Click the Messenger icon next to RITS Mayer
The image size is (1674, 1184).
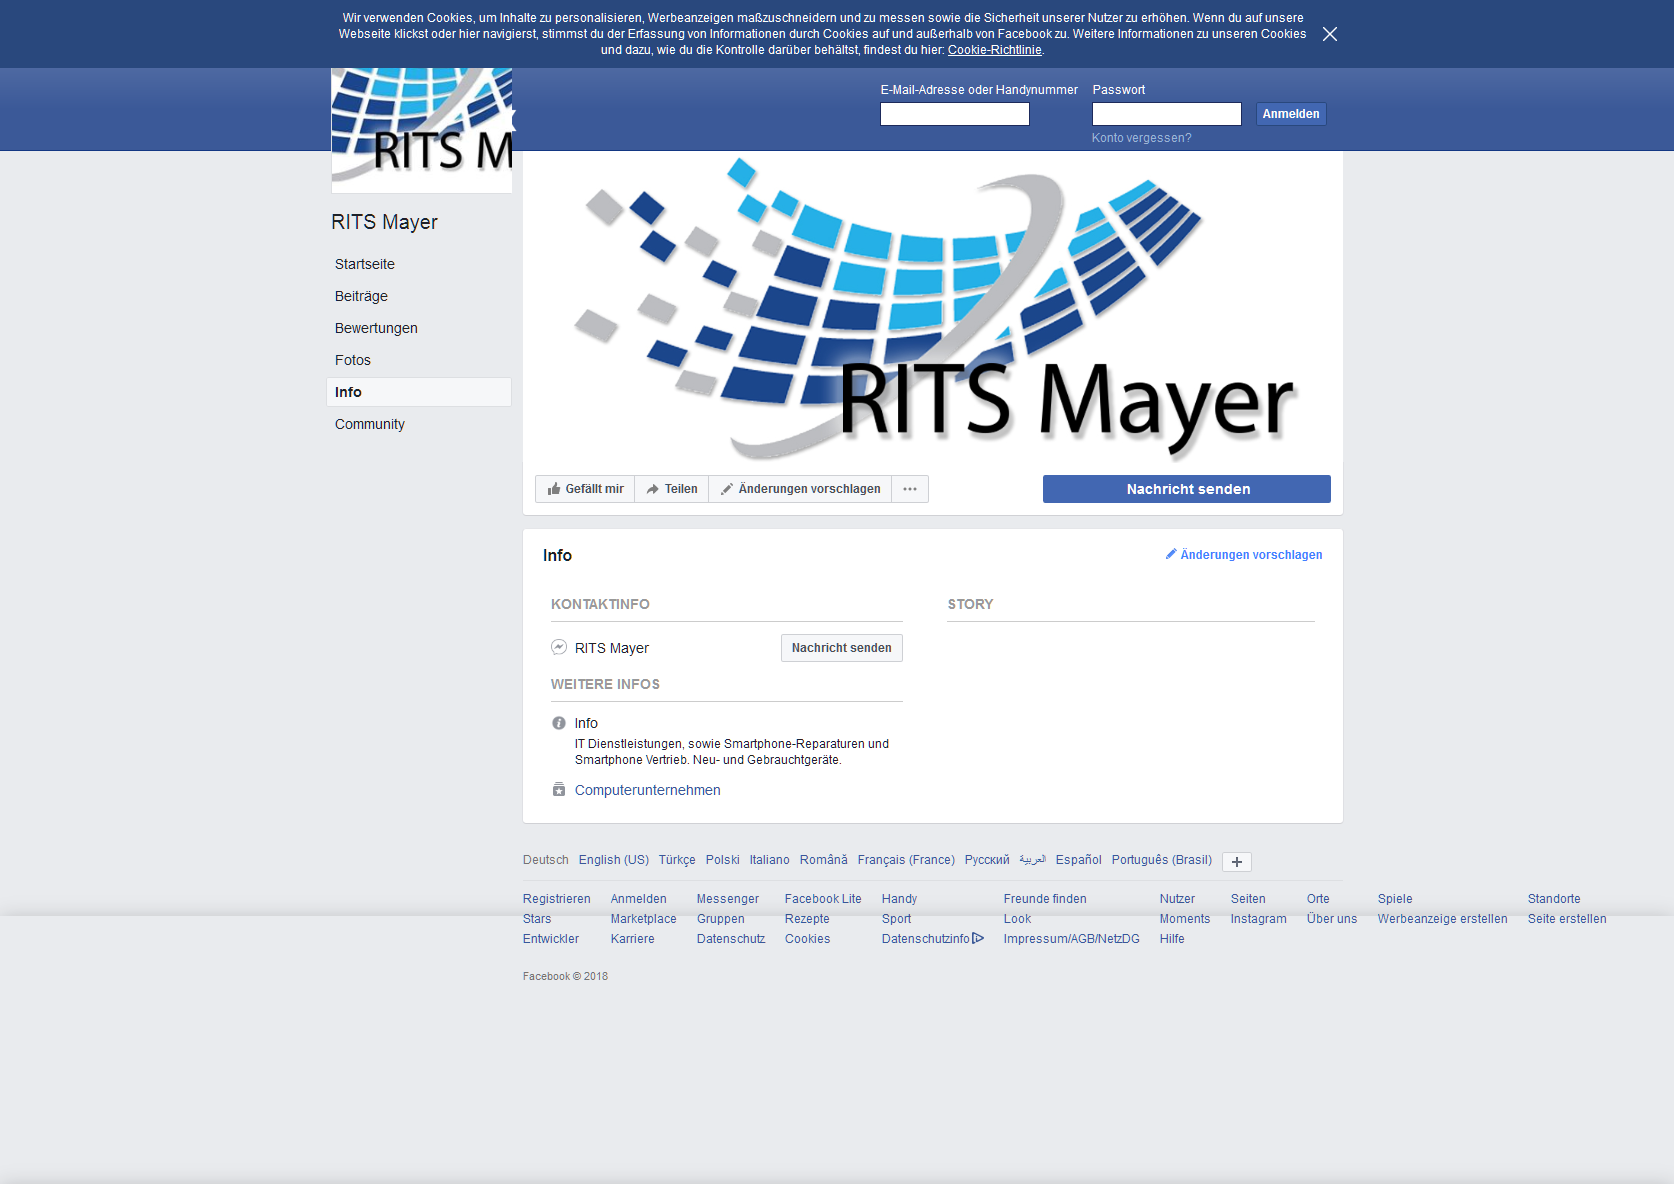[x=559, y=647]
